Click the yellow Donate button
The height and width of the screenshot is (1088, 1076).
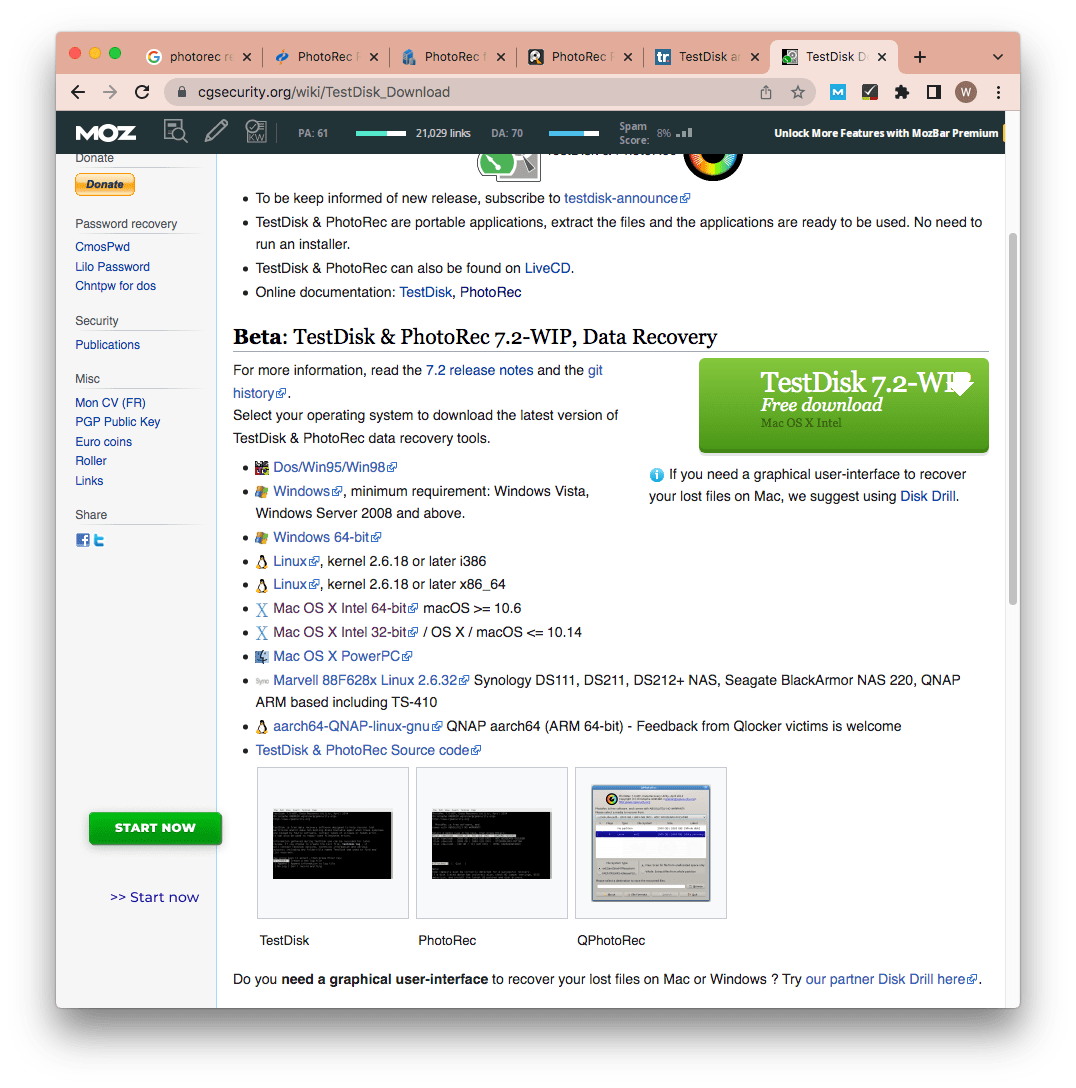[105, 185]
